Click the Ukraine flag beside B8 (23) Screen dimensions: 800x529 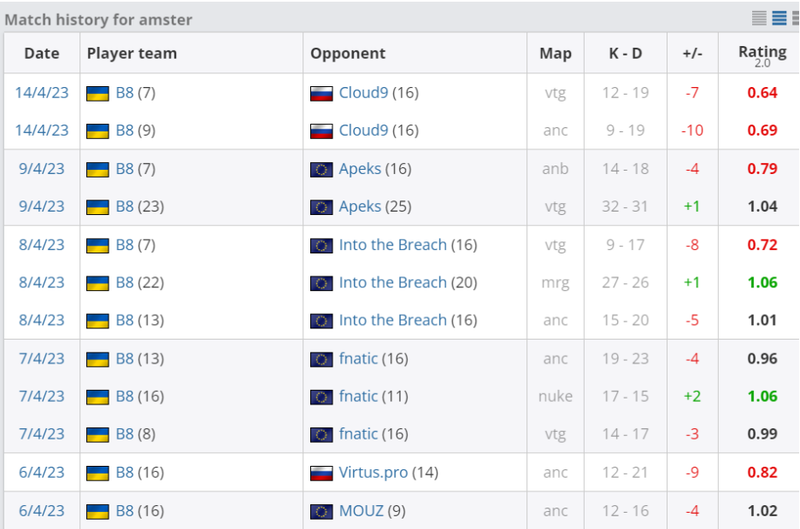tap(97, 207)
